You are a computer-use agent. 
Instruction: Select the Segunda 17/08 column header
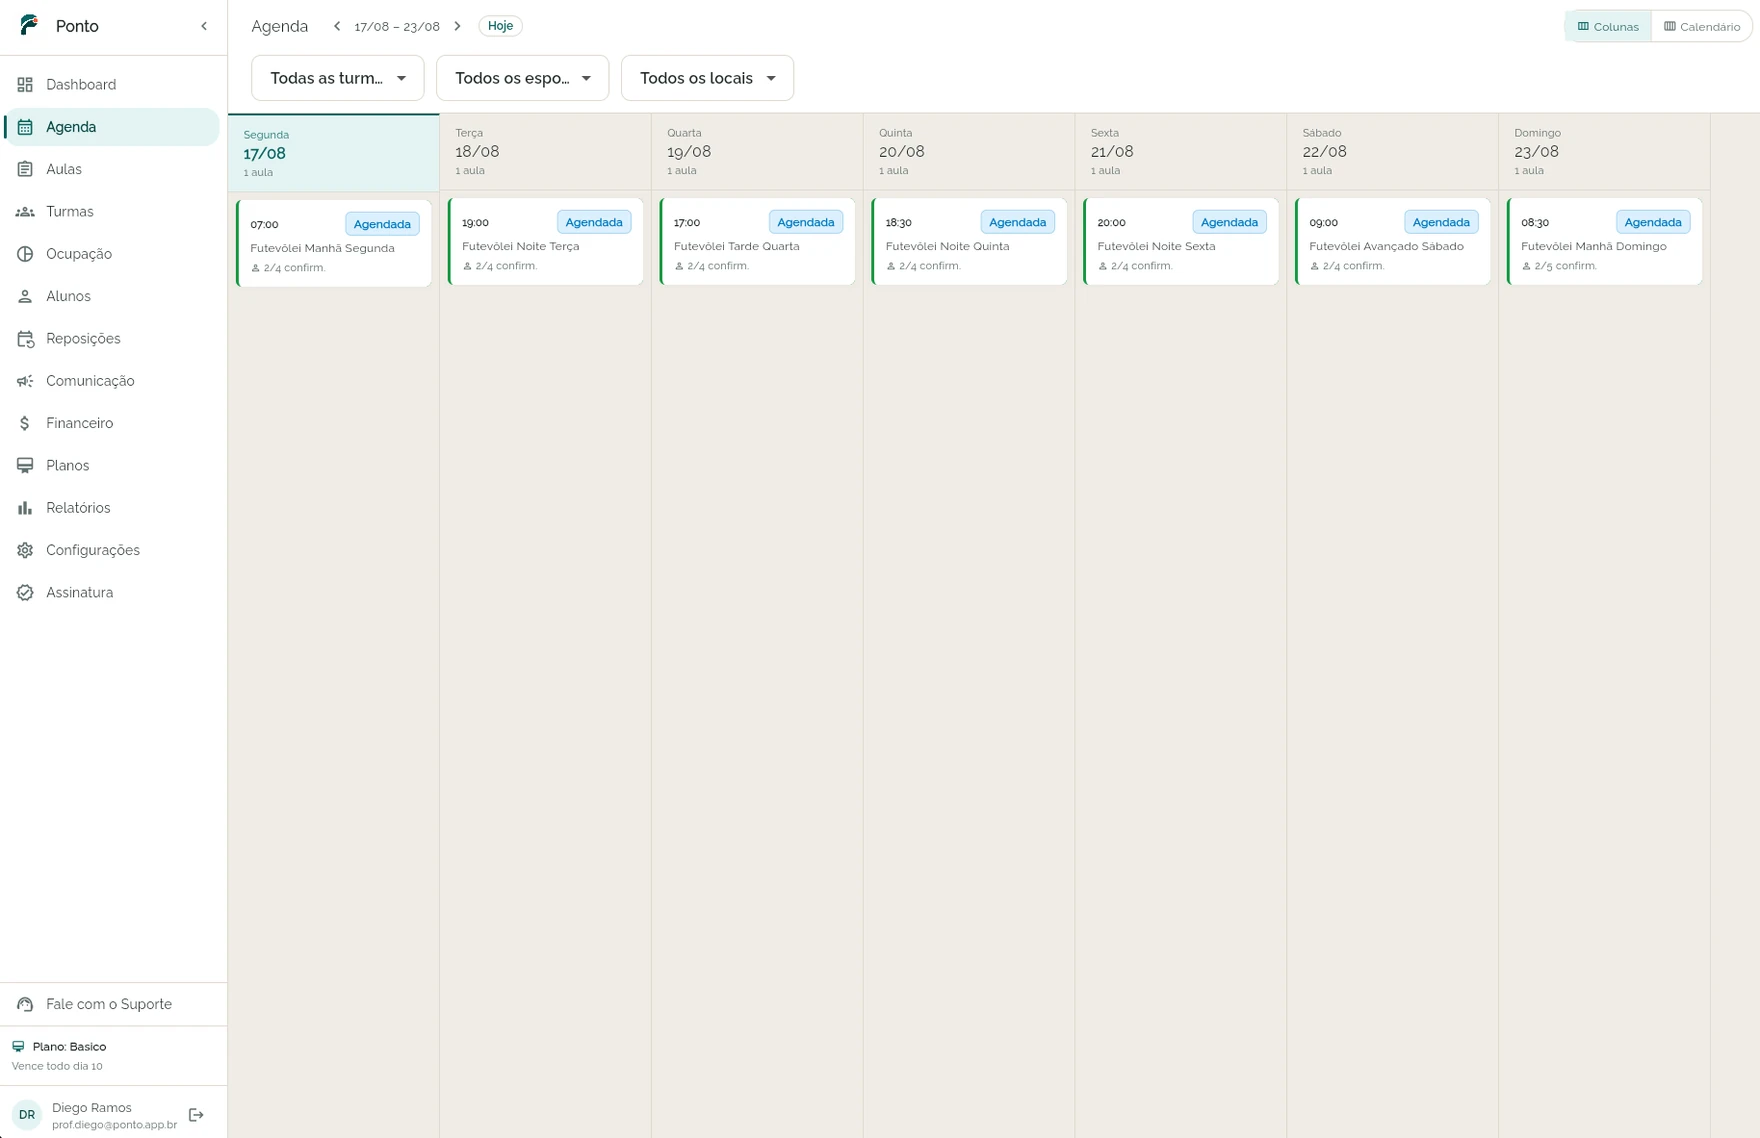pos(334,153)
